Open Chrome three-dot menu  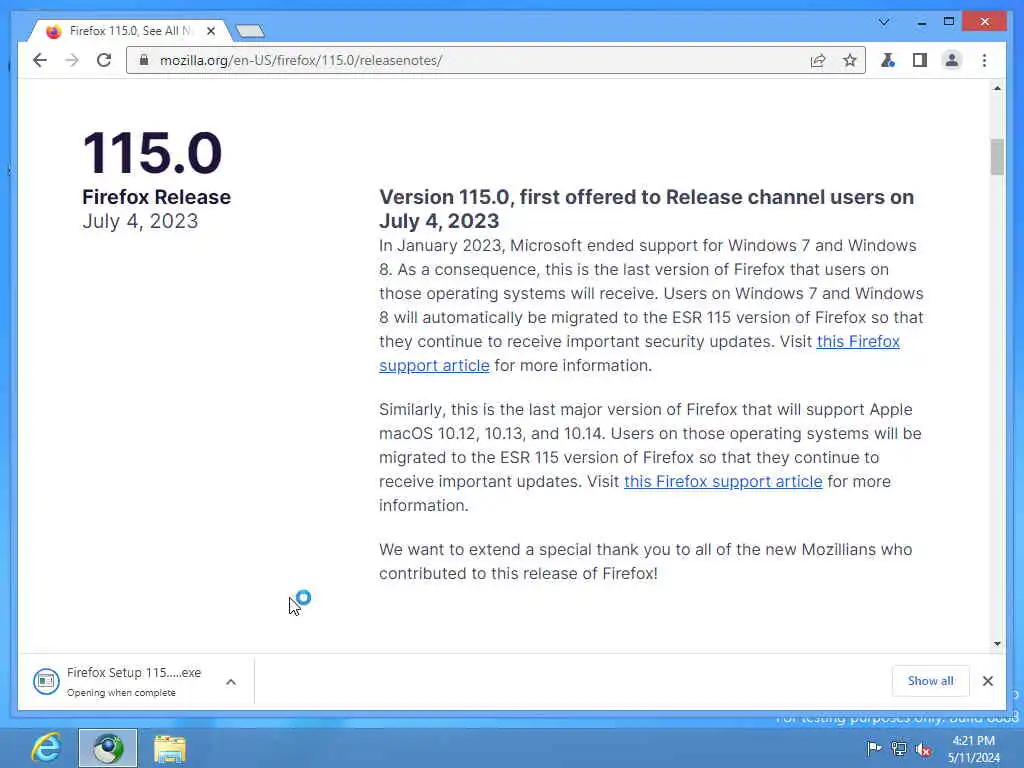(984, 61)
